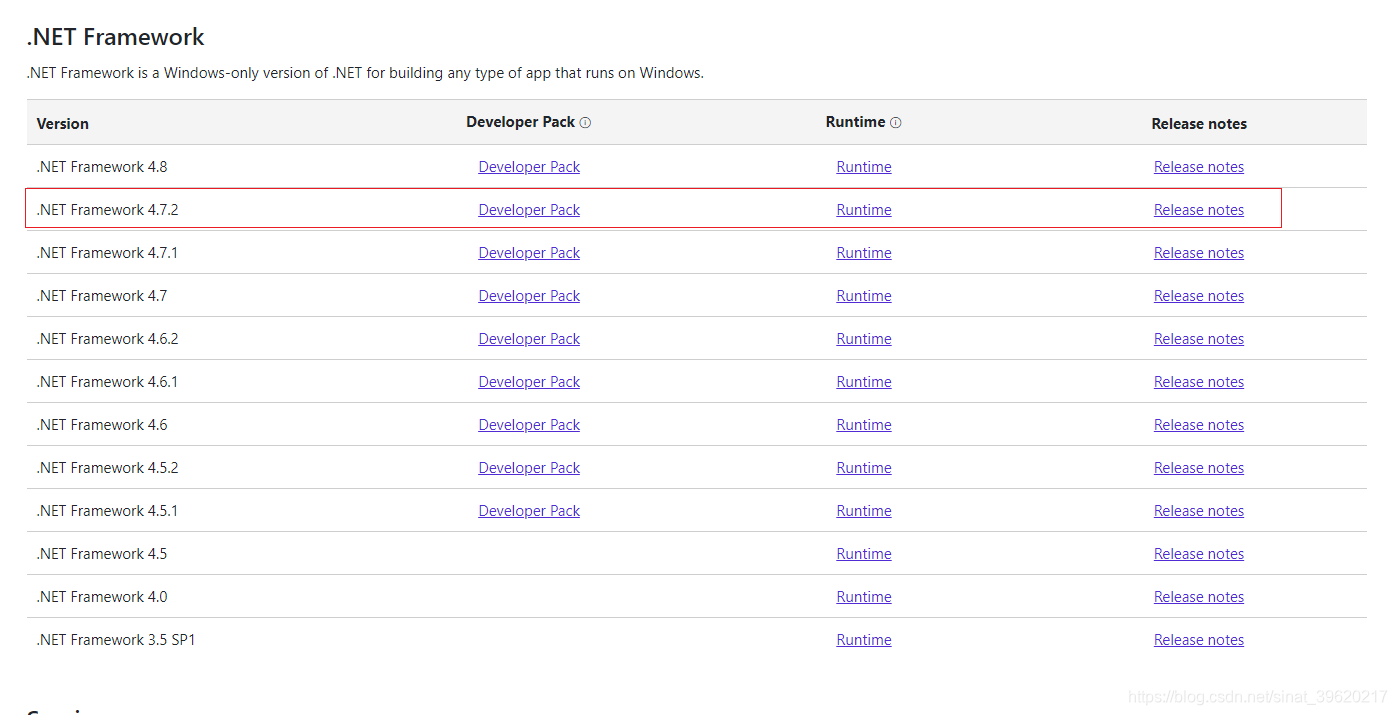
Task: Select the .NET Framework 4.5.1 version cell
Action: click(x=107, y=511)
